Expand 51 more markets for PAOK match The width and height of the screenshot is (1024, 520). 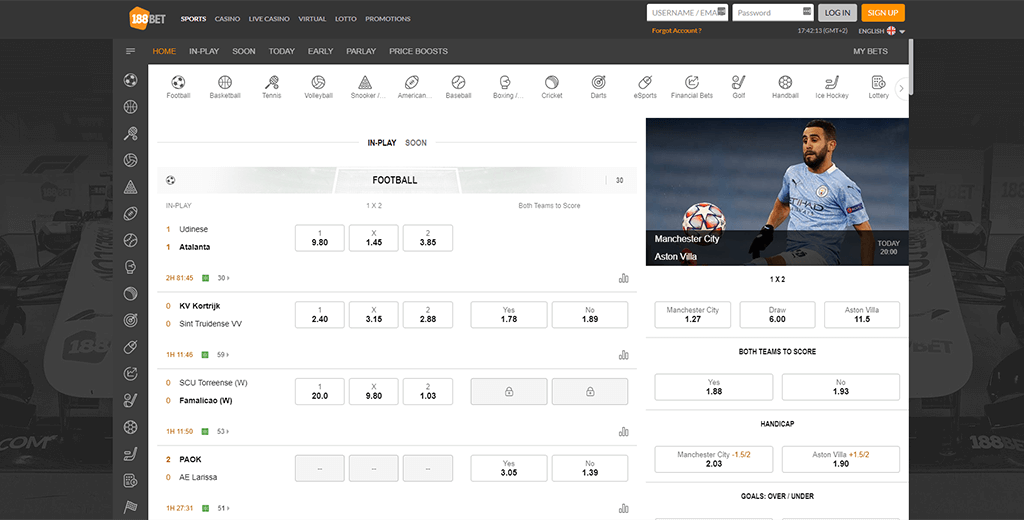tap(224, 508)
